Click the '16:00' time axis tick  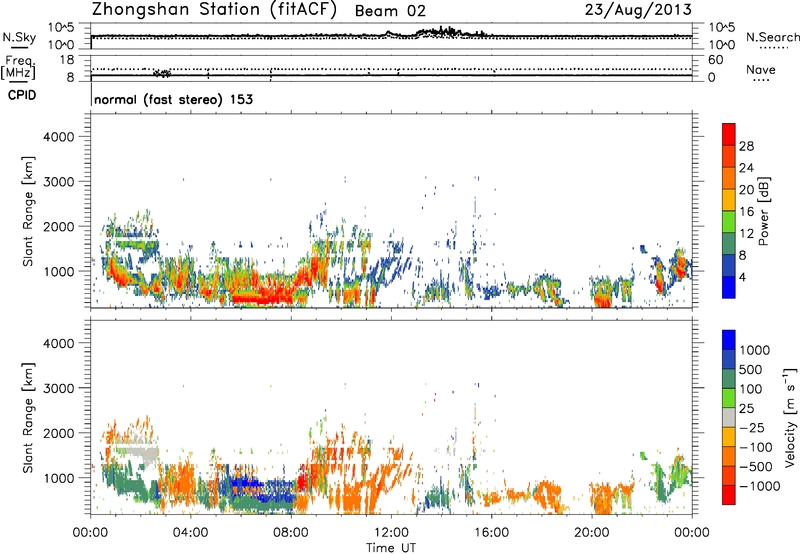click(x=491, y=533)
